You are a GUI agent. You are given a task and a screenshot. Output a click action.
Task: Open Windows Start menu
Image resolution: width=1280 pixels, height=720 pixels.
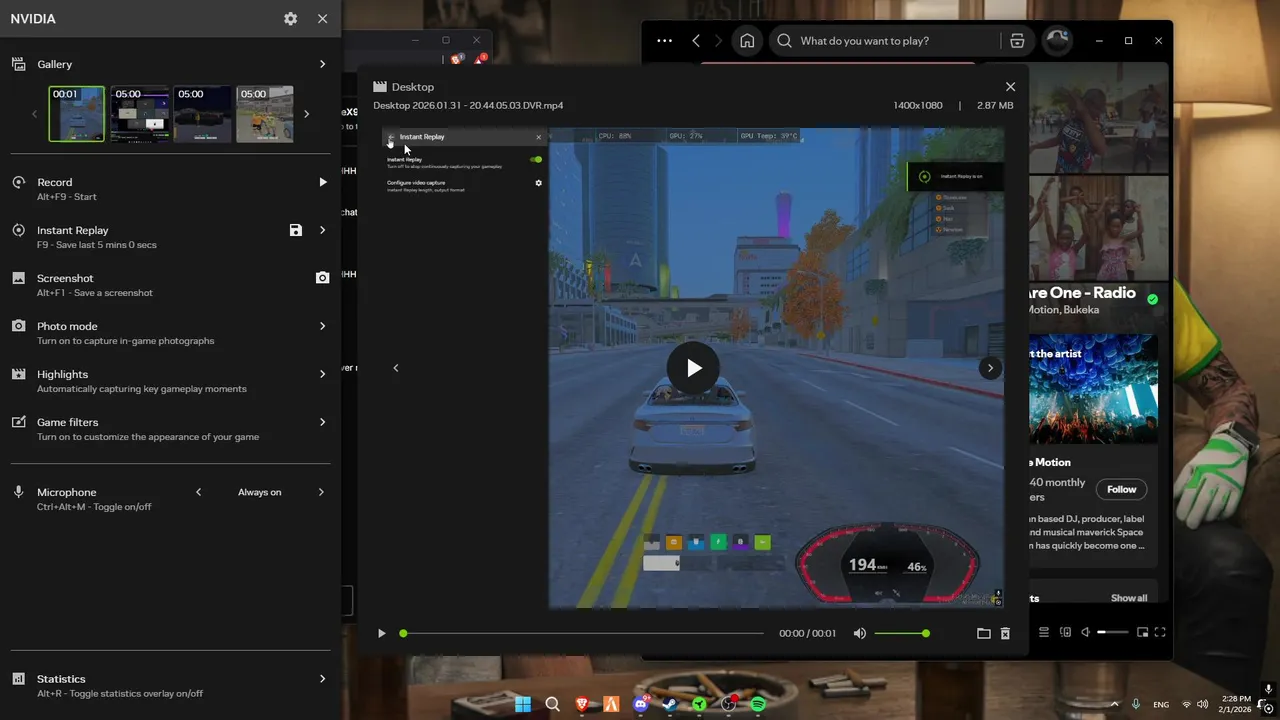[523, 704]
